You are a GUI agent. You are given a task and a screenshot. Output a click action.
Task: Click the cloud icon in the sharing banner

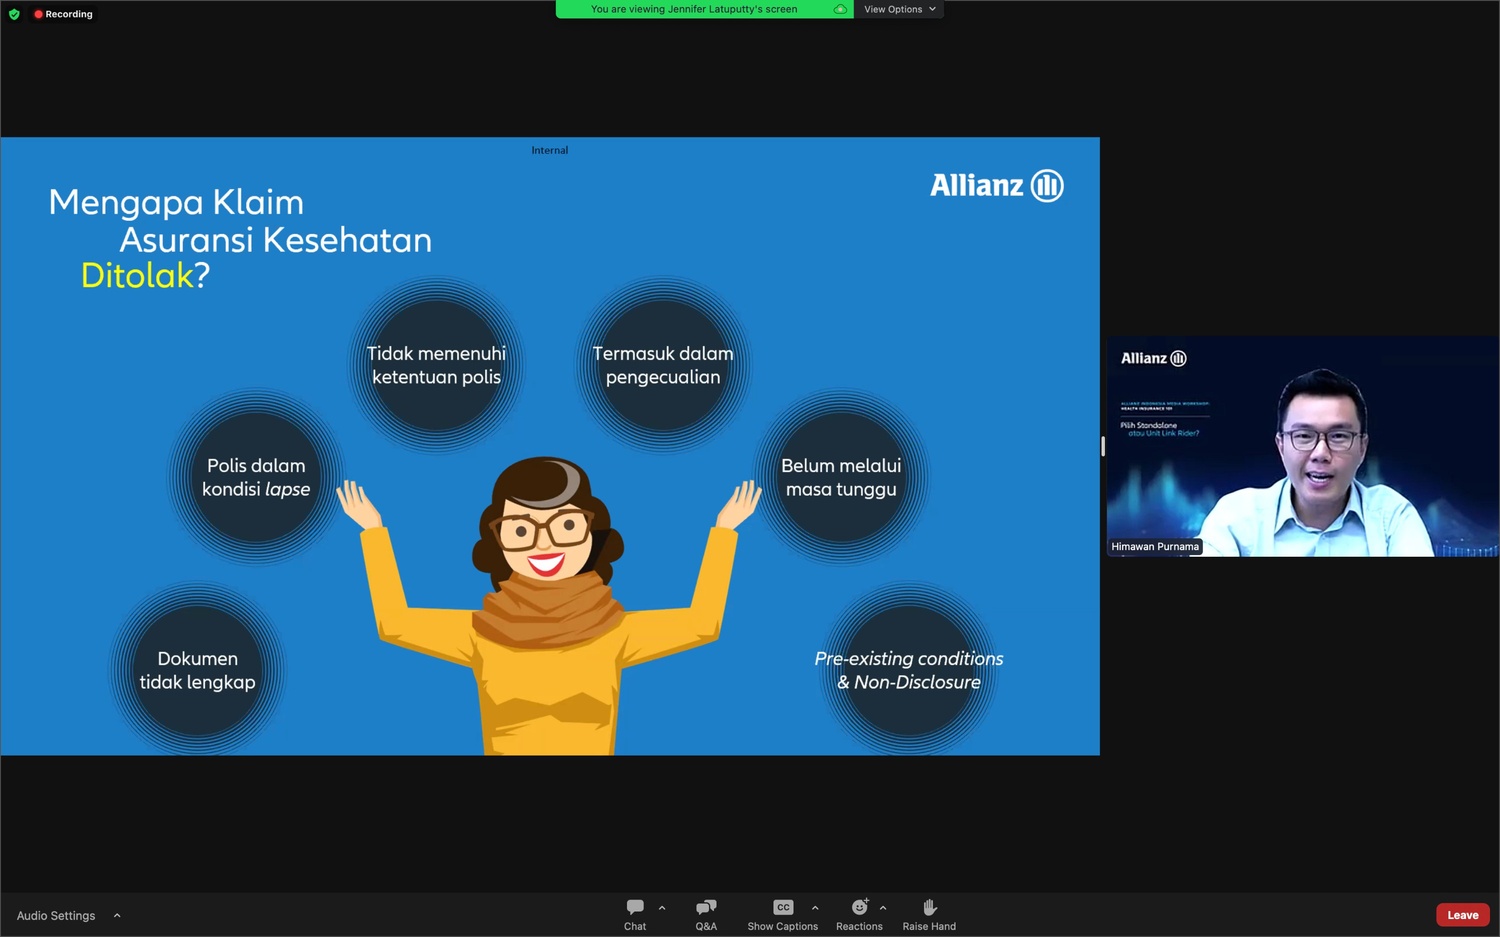click(x=840, y=9)
